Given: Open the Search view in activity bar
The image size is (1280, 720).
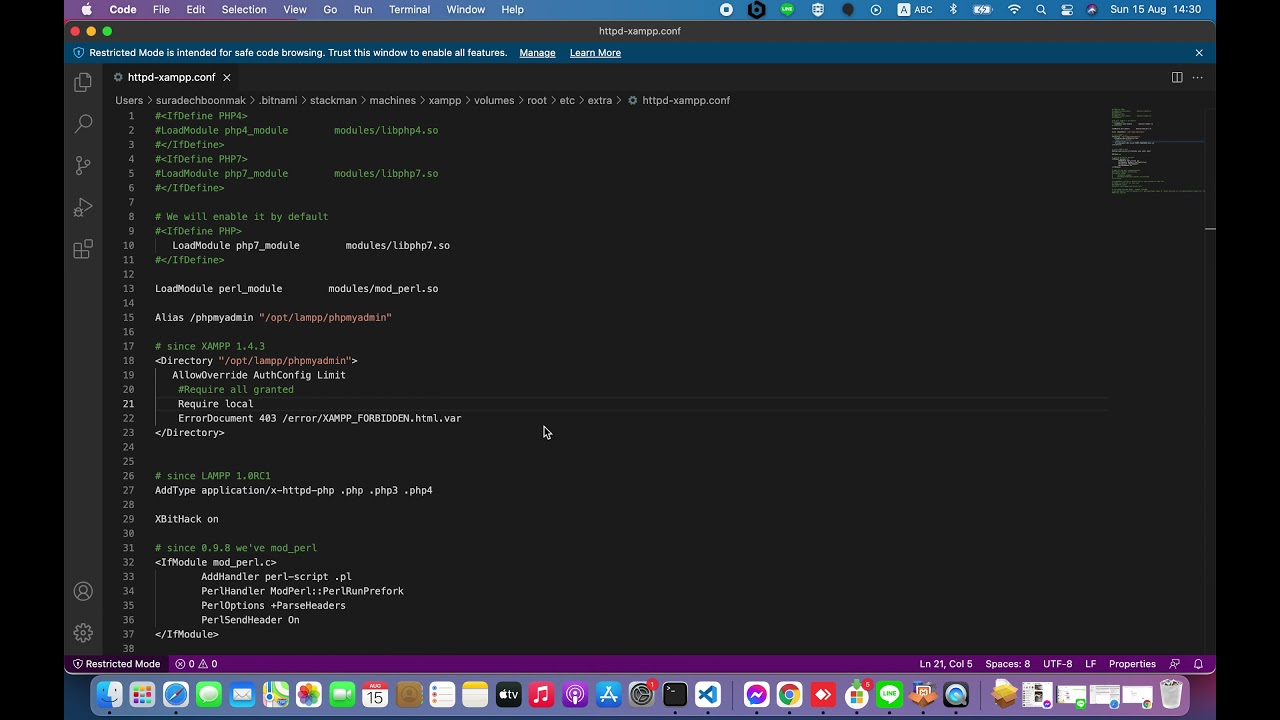Looking at the screenshot, I should click(x=83, y=124).
